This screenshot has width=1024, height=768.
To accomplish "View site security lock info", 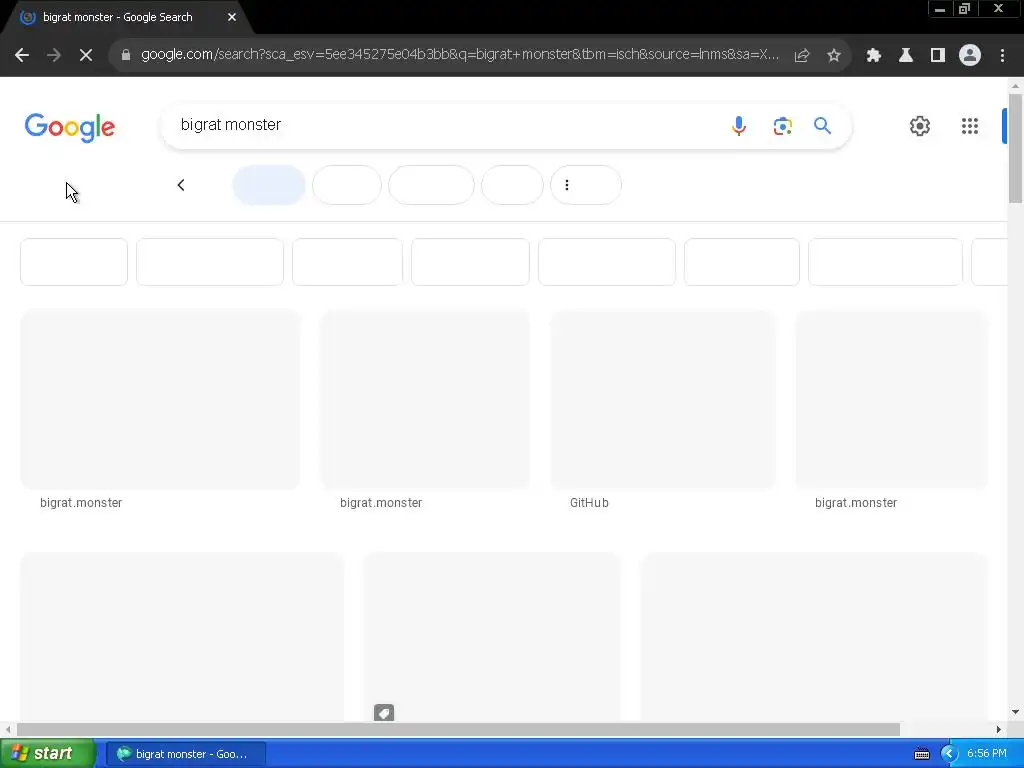I will tap(126, 55).
